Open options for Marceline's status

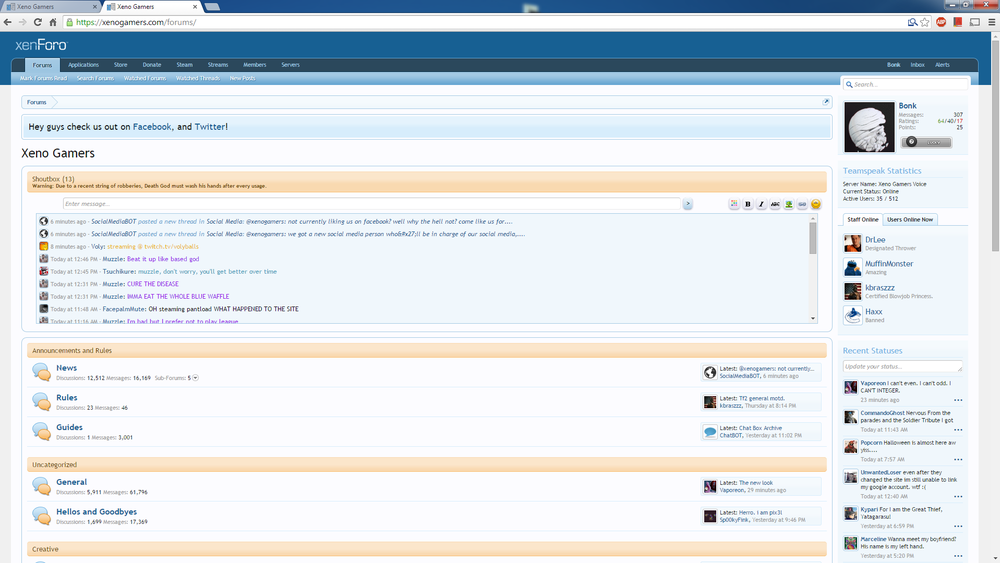pyautogui.click(x=958, y=556)
